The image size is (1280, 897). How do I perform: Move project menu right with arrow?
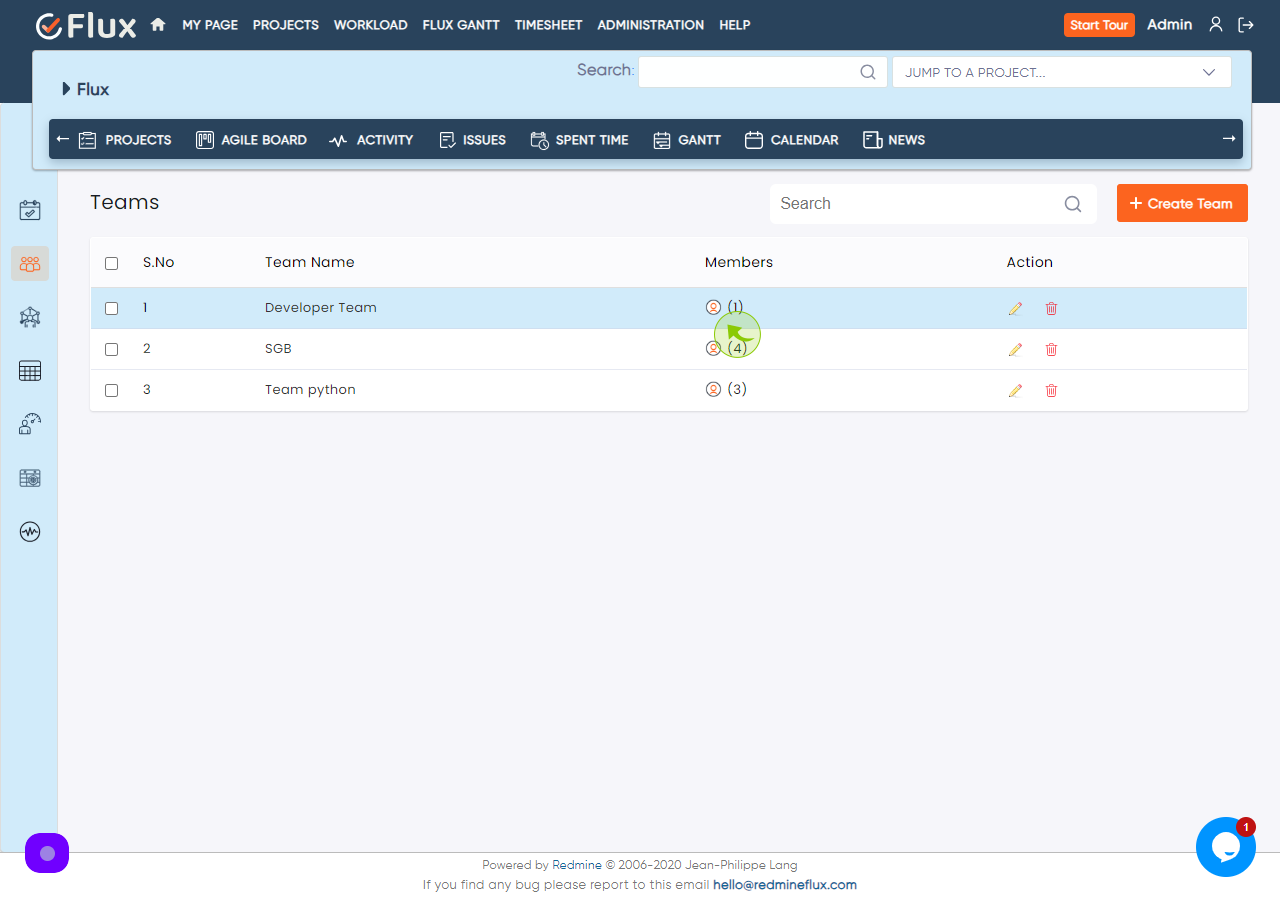click(1229, 139)
